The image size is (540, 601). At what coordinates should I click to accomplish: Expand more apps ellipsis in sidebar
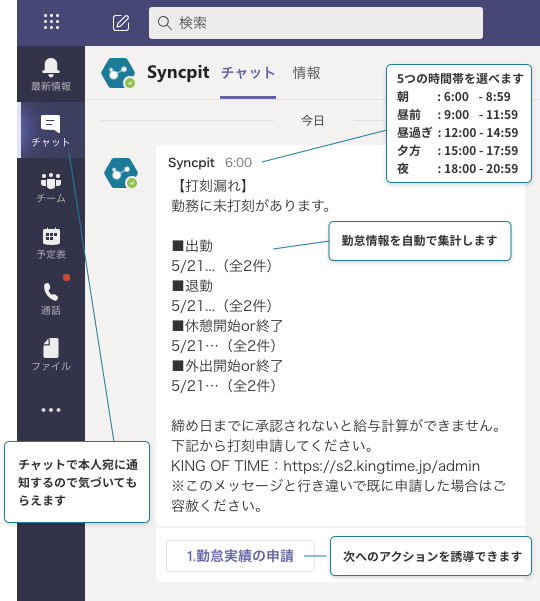coord(51,410)
